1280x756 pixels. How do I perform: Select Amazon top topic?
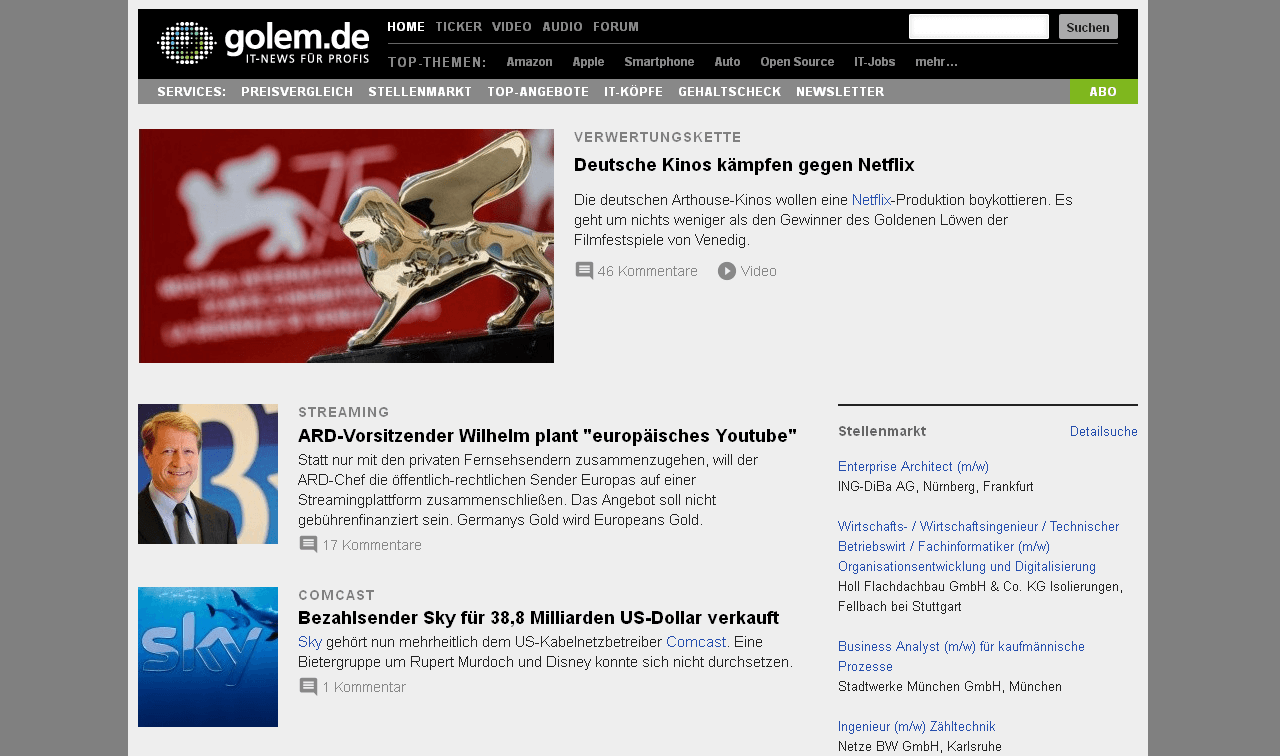click(529, 62)
